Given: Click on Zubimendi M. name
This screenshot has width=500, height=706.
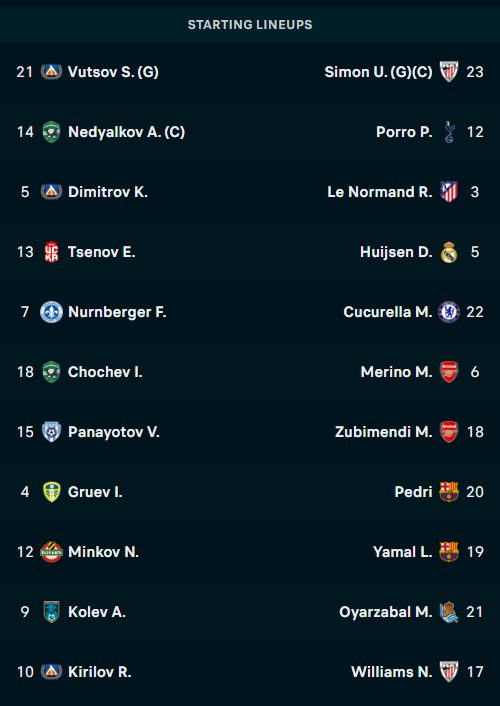Looking at the screenshot, I should [383, 432].
